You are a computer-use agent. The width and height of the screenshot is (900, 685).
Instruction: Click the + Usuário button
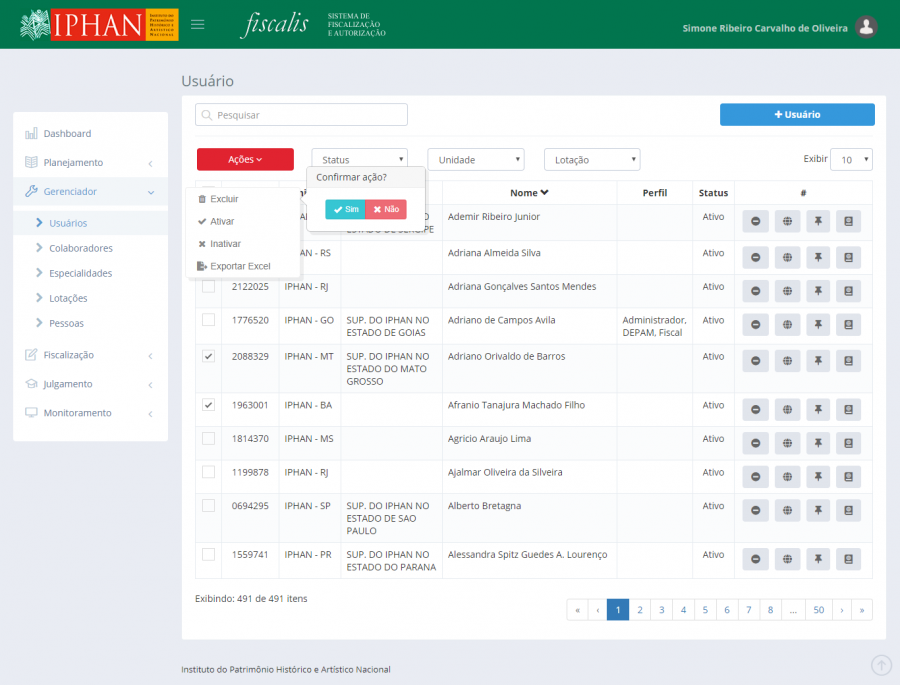point(797,115)
